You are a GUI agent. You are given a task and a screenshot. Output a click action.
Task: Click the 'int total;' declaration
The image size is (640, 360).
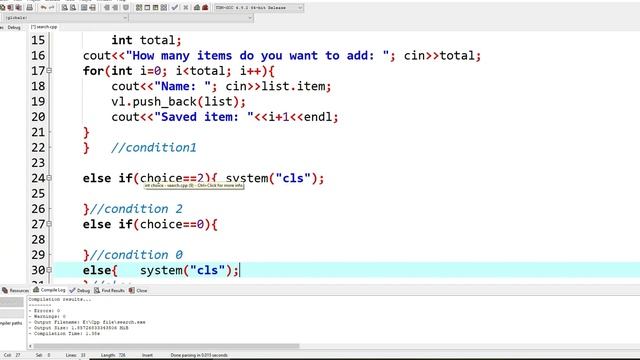147,40
